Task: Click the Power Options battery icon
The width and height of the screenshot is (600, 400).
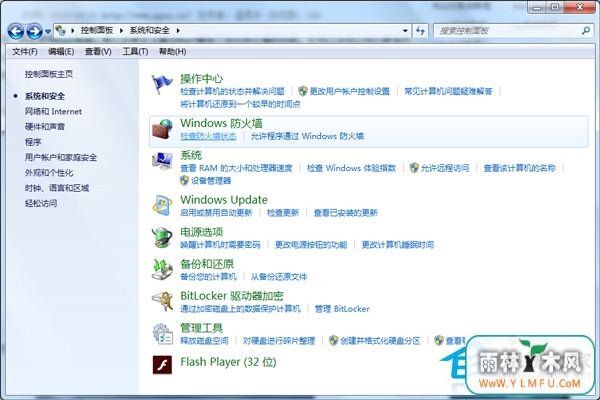Action: 162,237
